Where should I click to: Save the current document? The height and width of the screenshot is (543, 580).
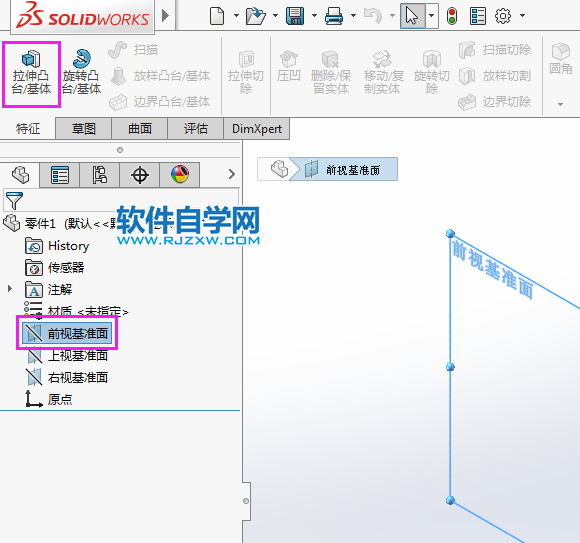tap(295, 16)
